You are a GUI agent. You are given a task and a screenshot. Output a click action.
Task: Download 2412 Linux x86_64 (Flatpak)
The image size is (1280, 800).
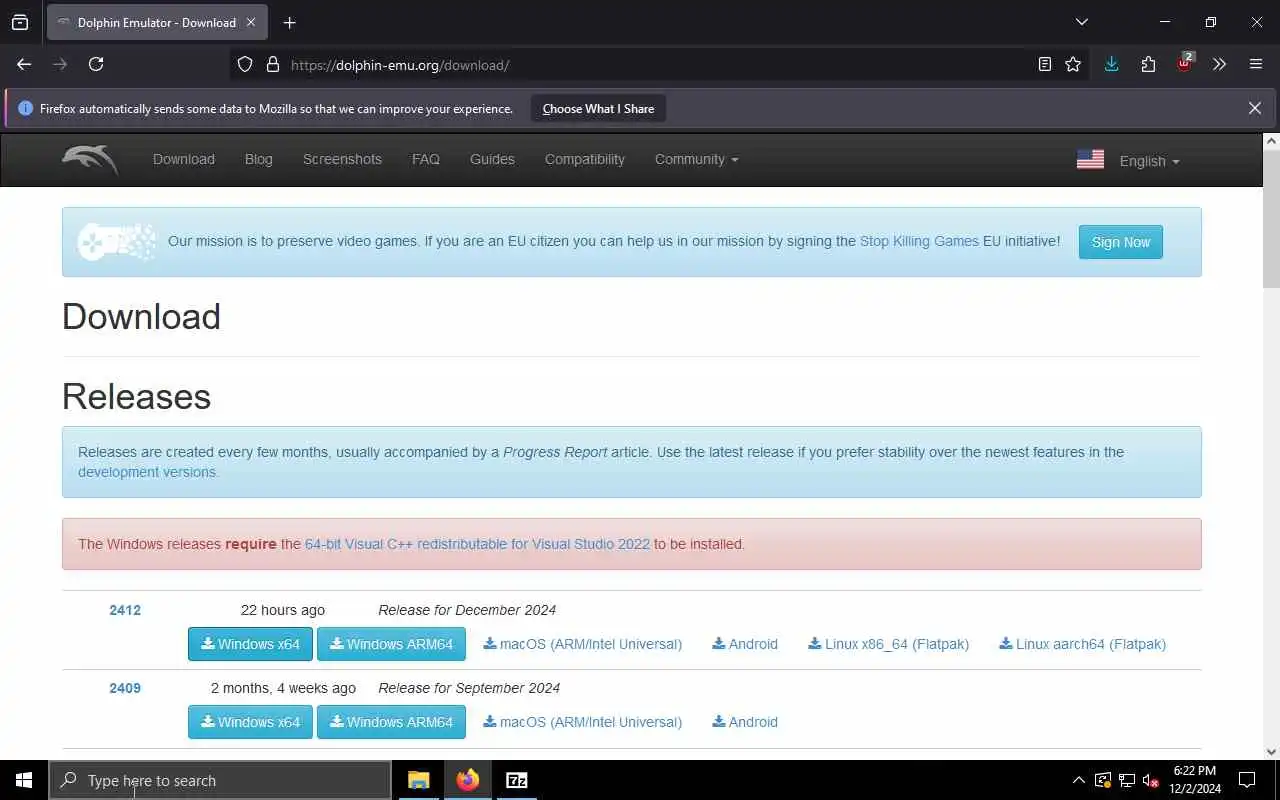point(889,644)
